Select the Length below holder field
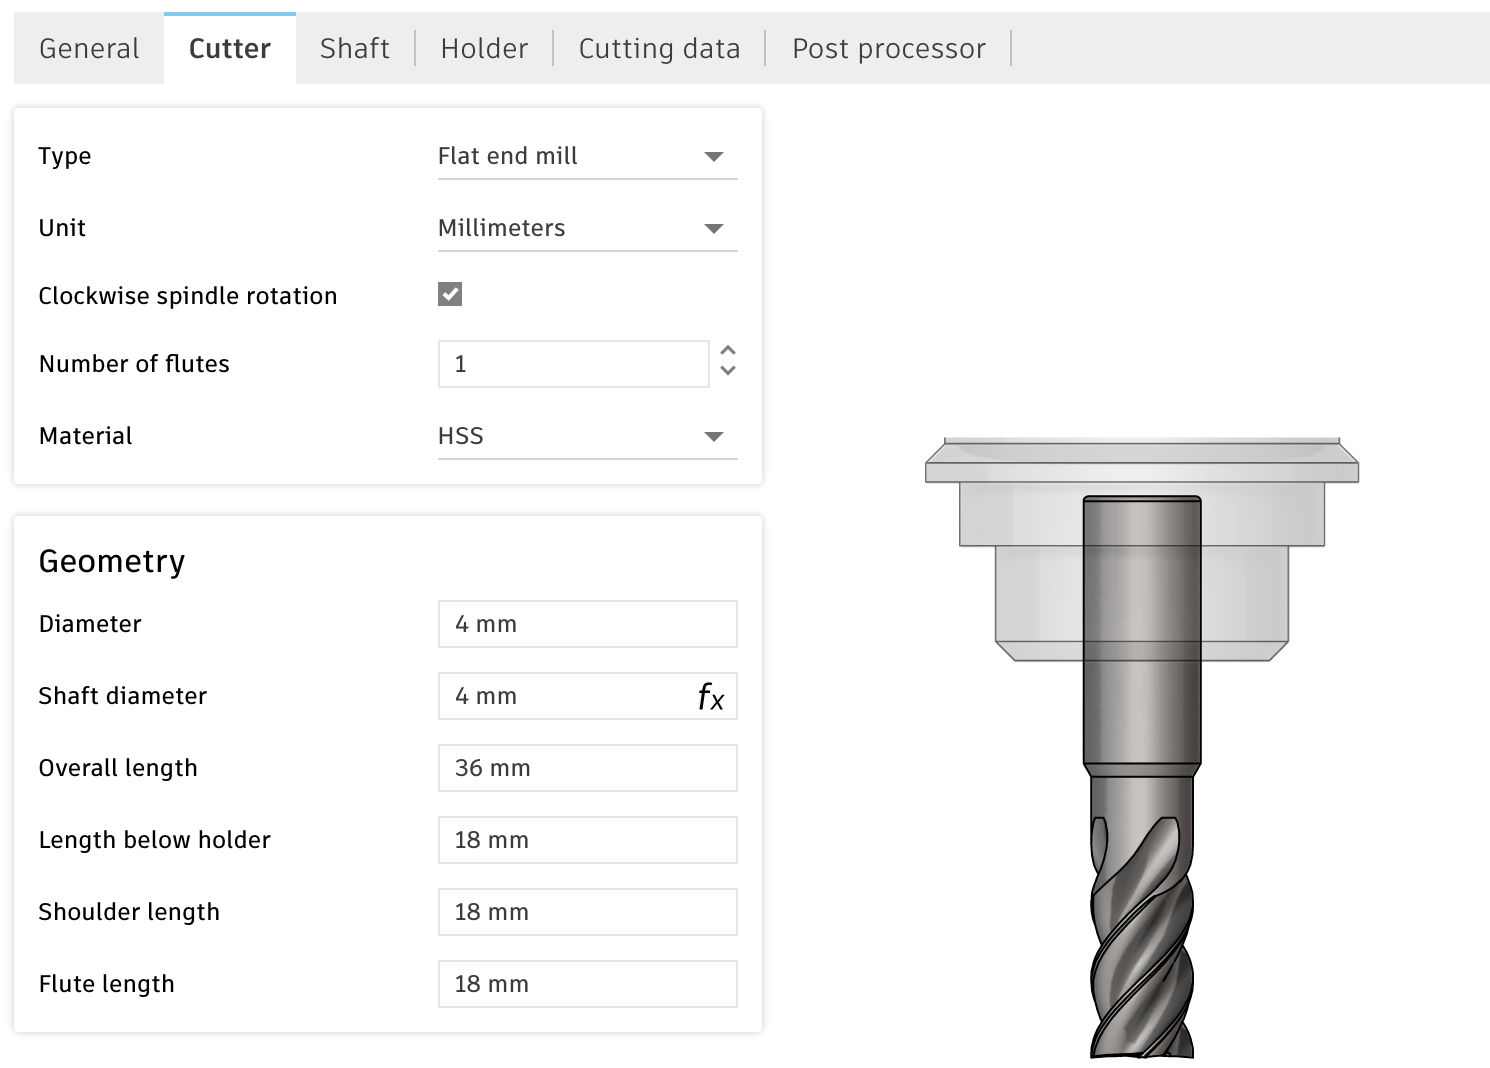This screenshot has height=1068, width=1490. point(587,840)
